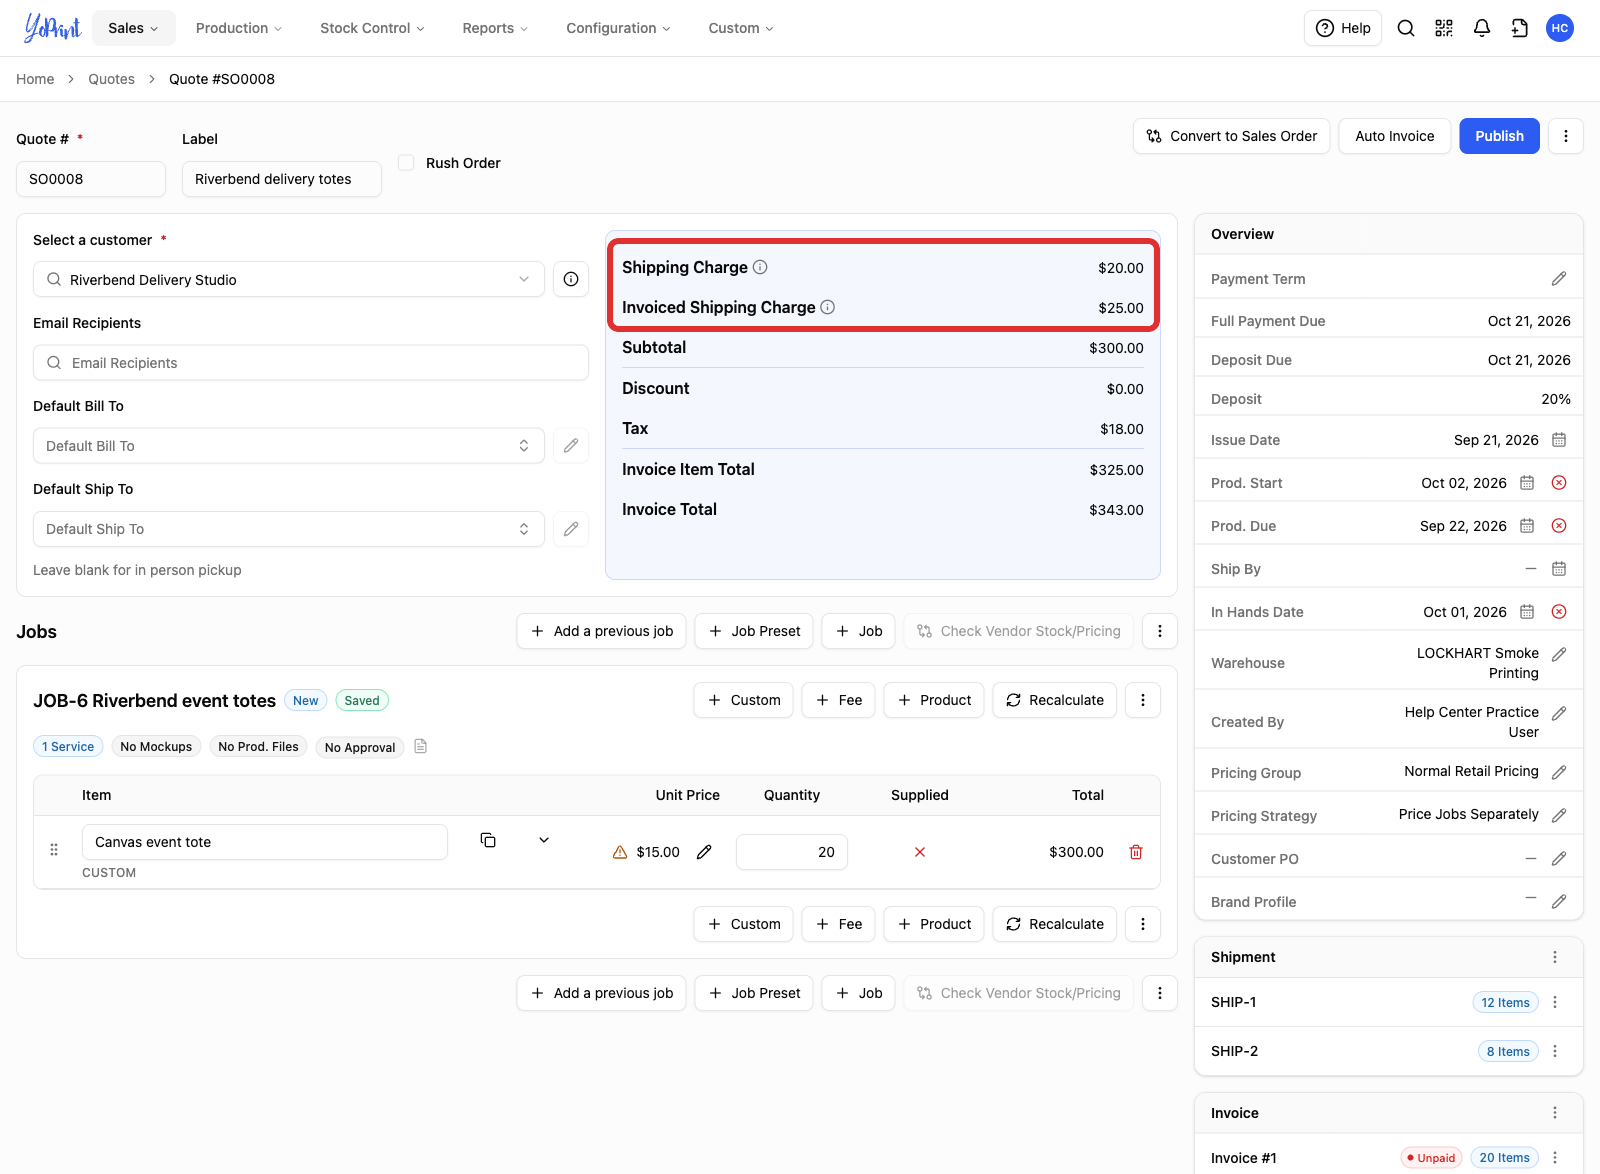Edit the Warehouse pencil

click(x=1559, y=654)
